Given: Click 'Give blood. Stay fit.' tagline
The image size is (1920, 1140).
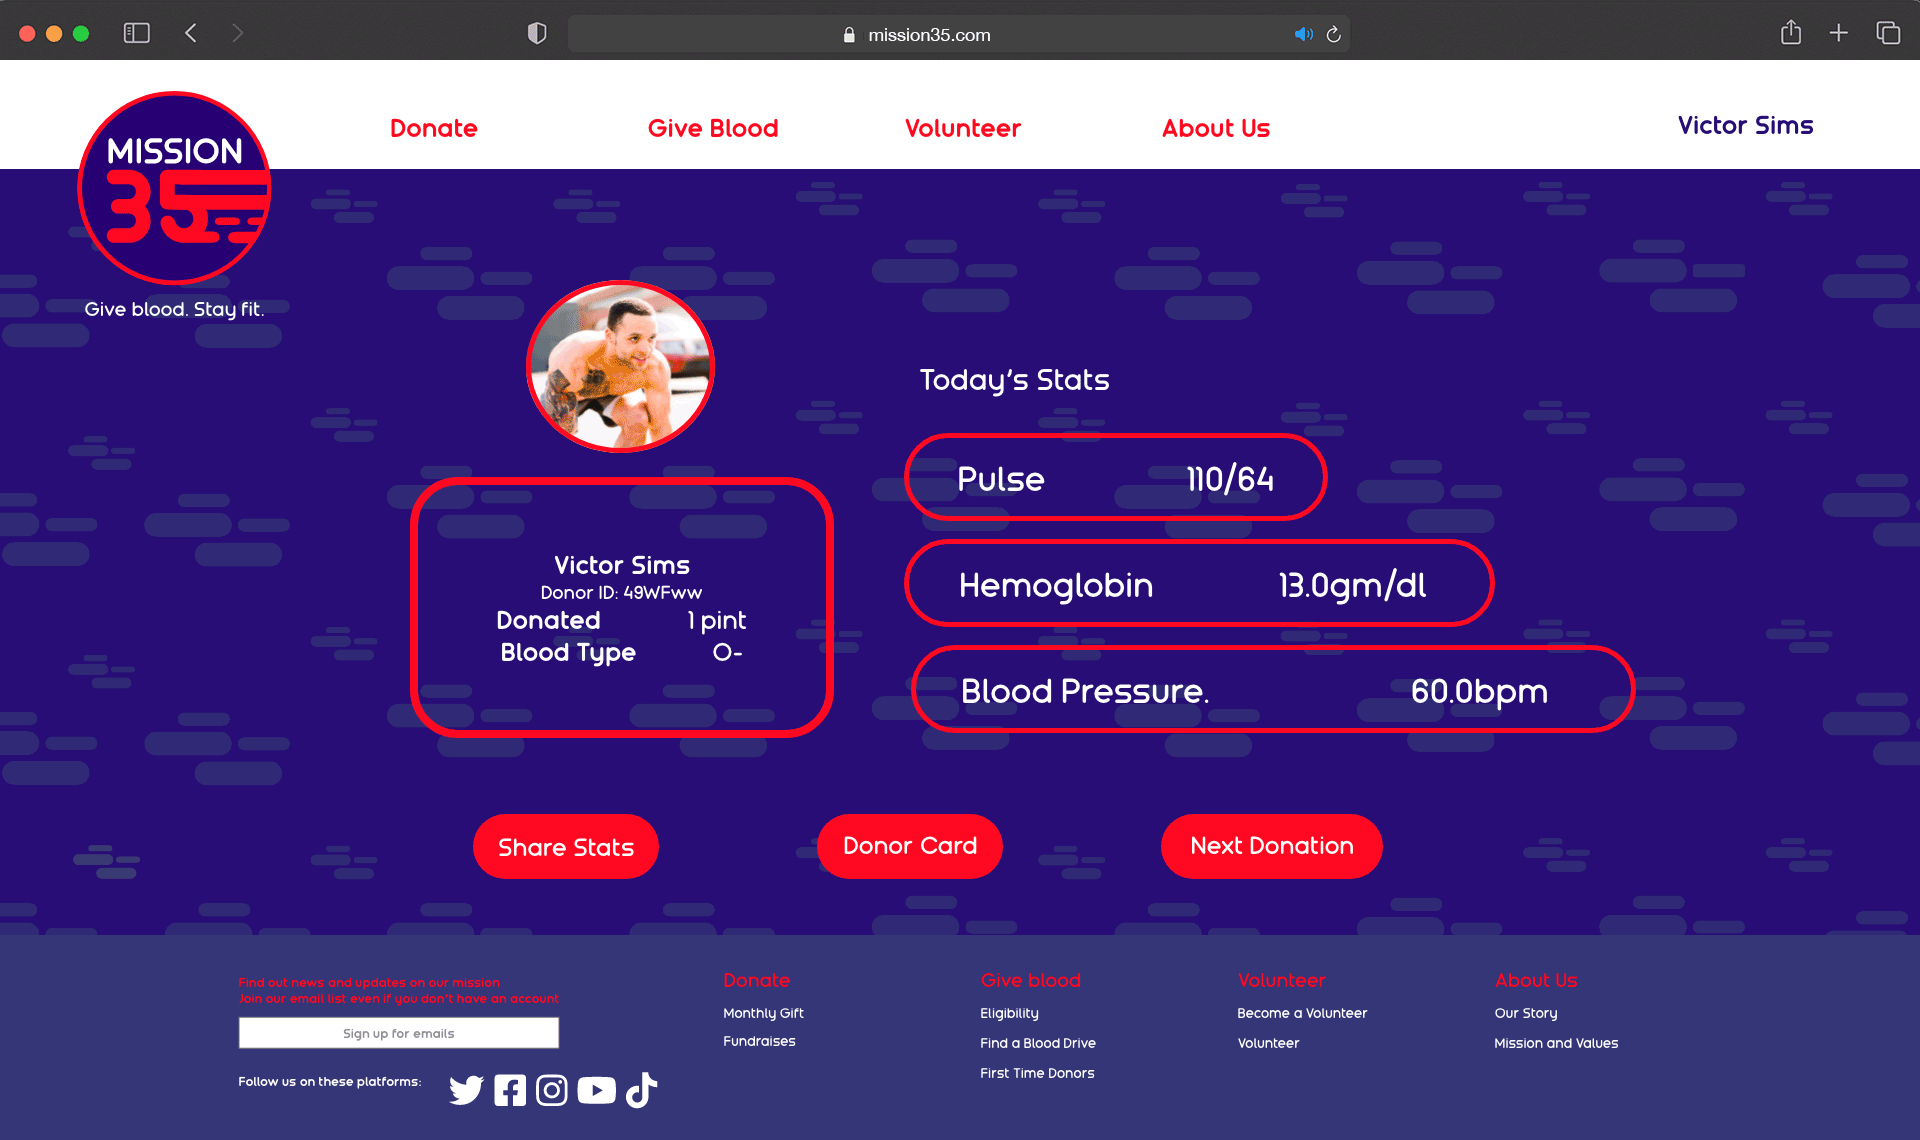Looking at the screenshot, I should coord(175,310).
